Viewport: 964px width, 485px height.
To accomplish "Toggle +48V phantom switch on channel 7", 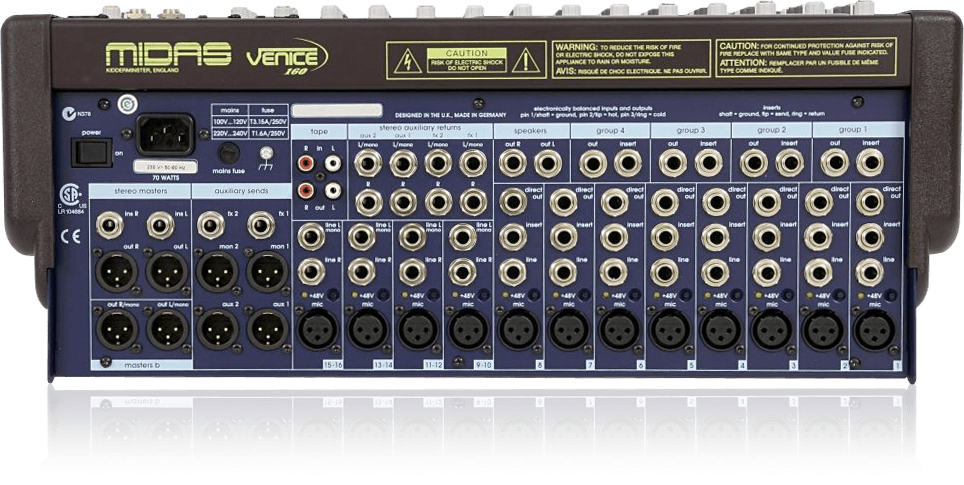I will [587, 295].
